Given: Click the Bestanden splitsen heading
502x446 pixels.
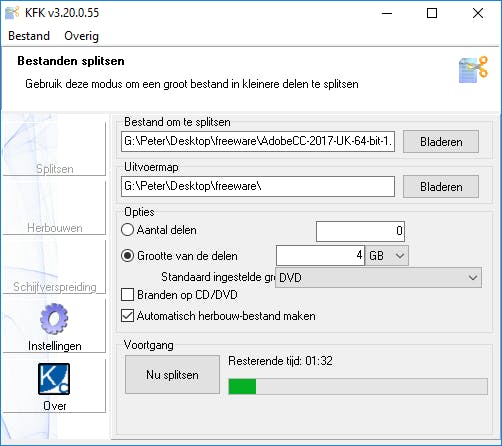Looking at the screenshot, I should tap(71, 61).
